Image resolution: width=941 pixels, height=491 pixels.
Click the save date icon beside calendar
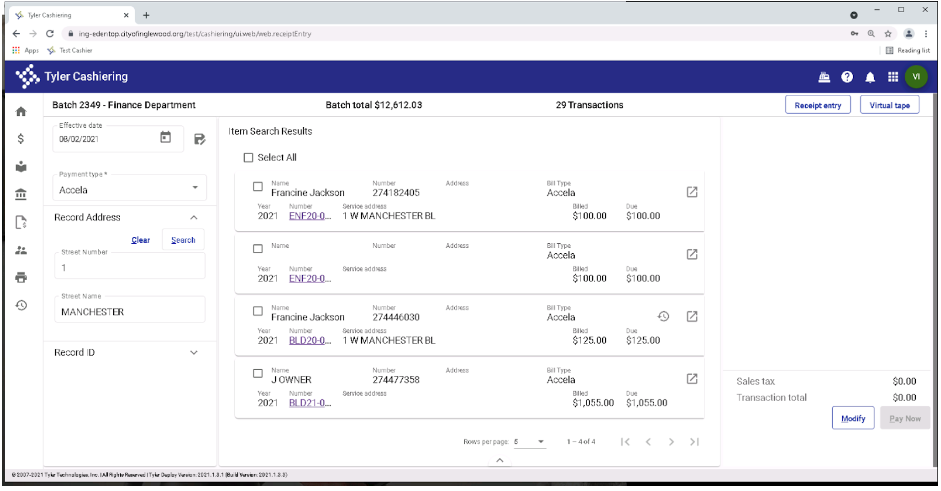pos(200,139)
